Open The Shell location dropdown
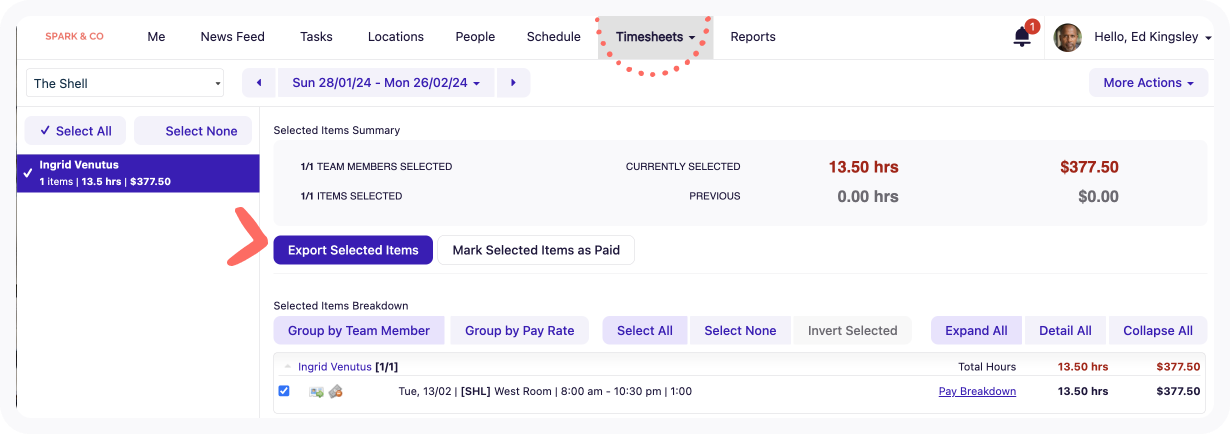 125,83
